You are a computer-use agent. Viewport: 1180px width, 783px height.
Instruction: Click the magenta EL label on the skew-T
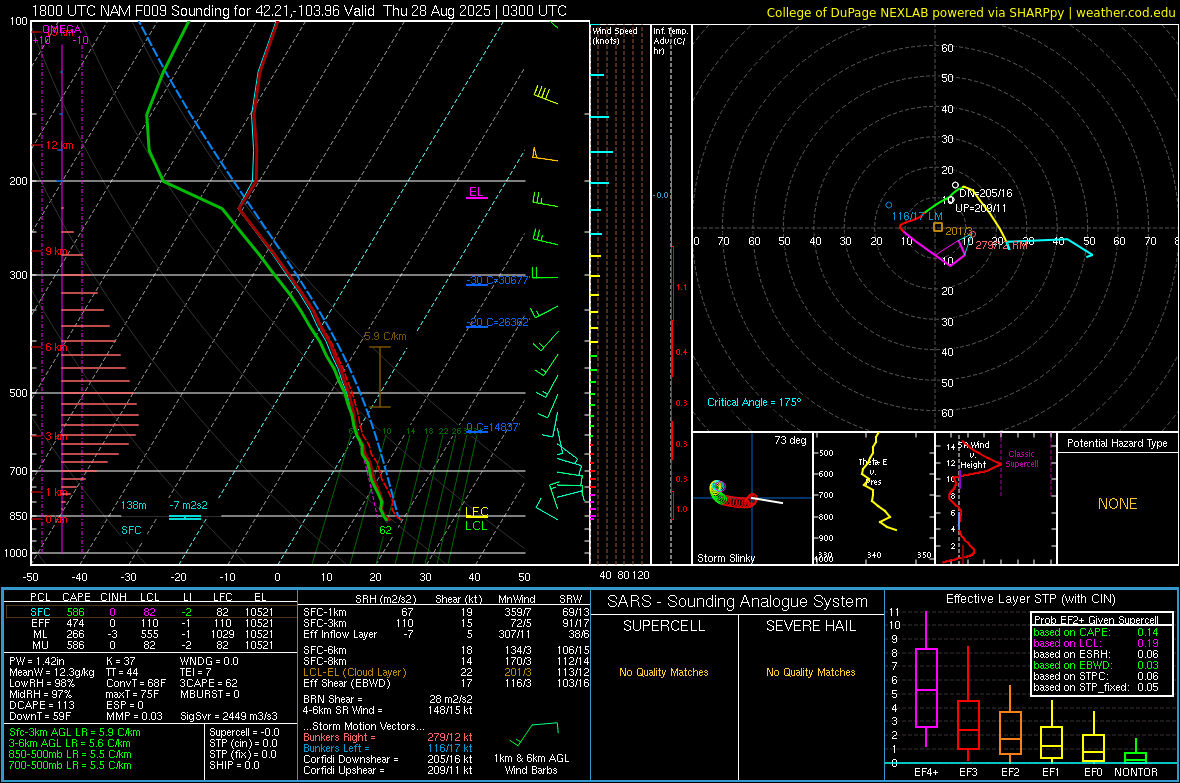(476, 192)
